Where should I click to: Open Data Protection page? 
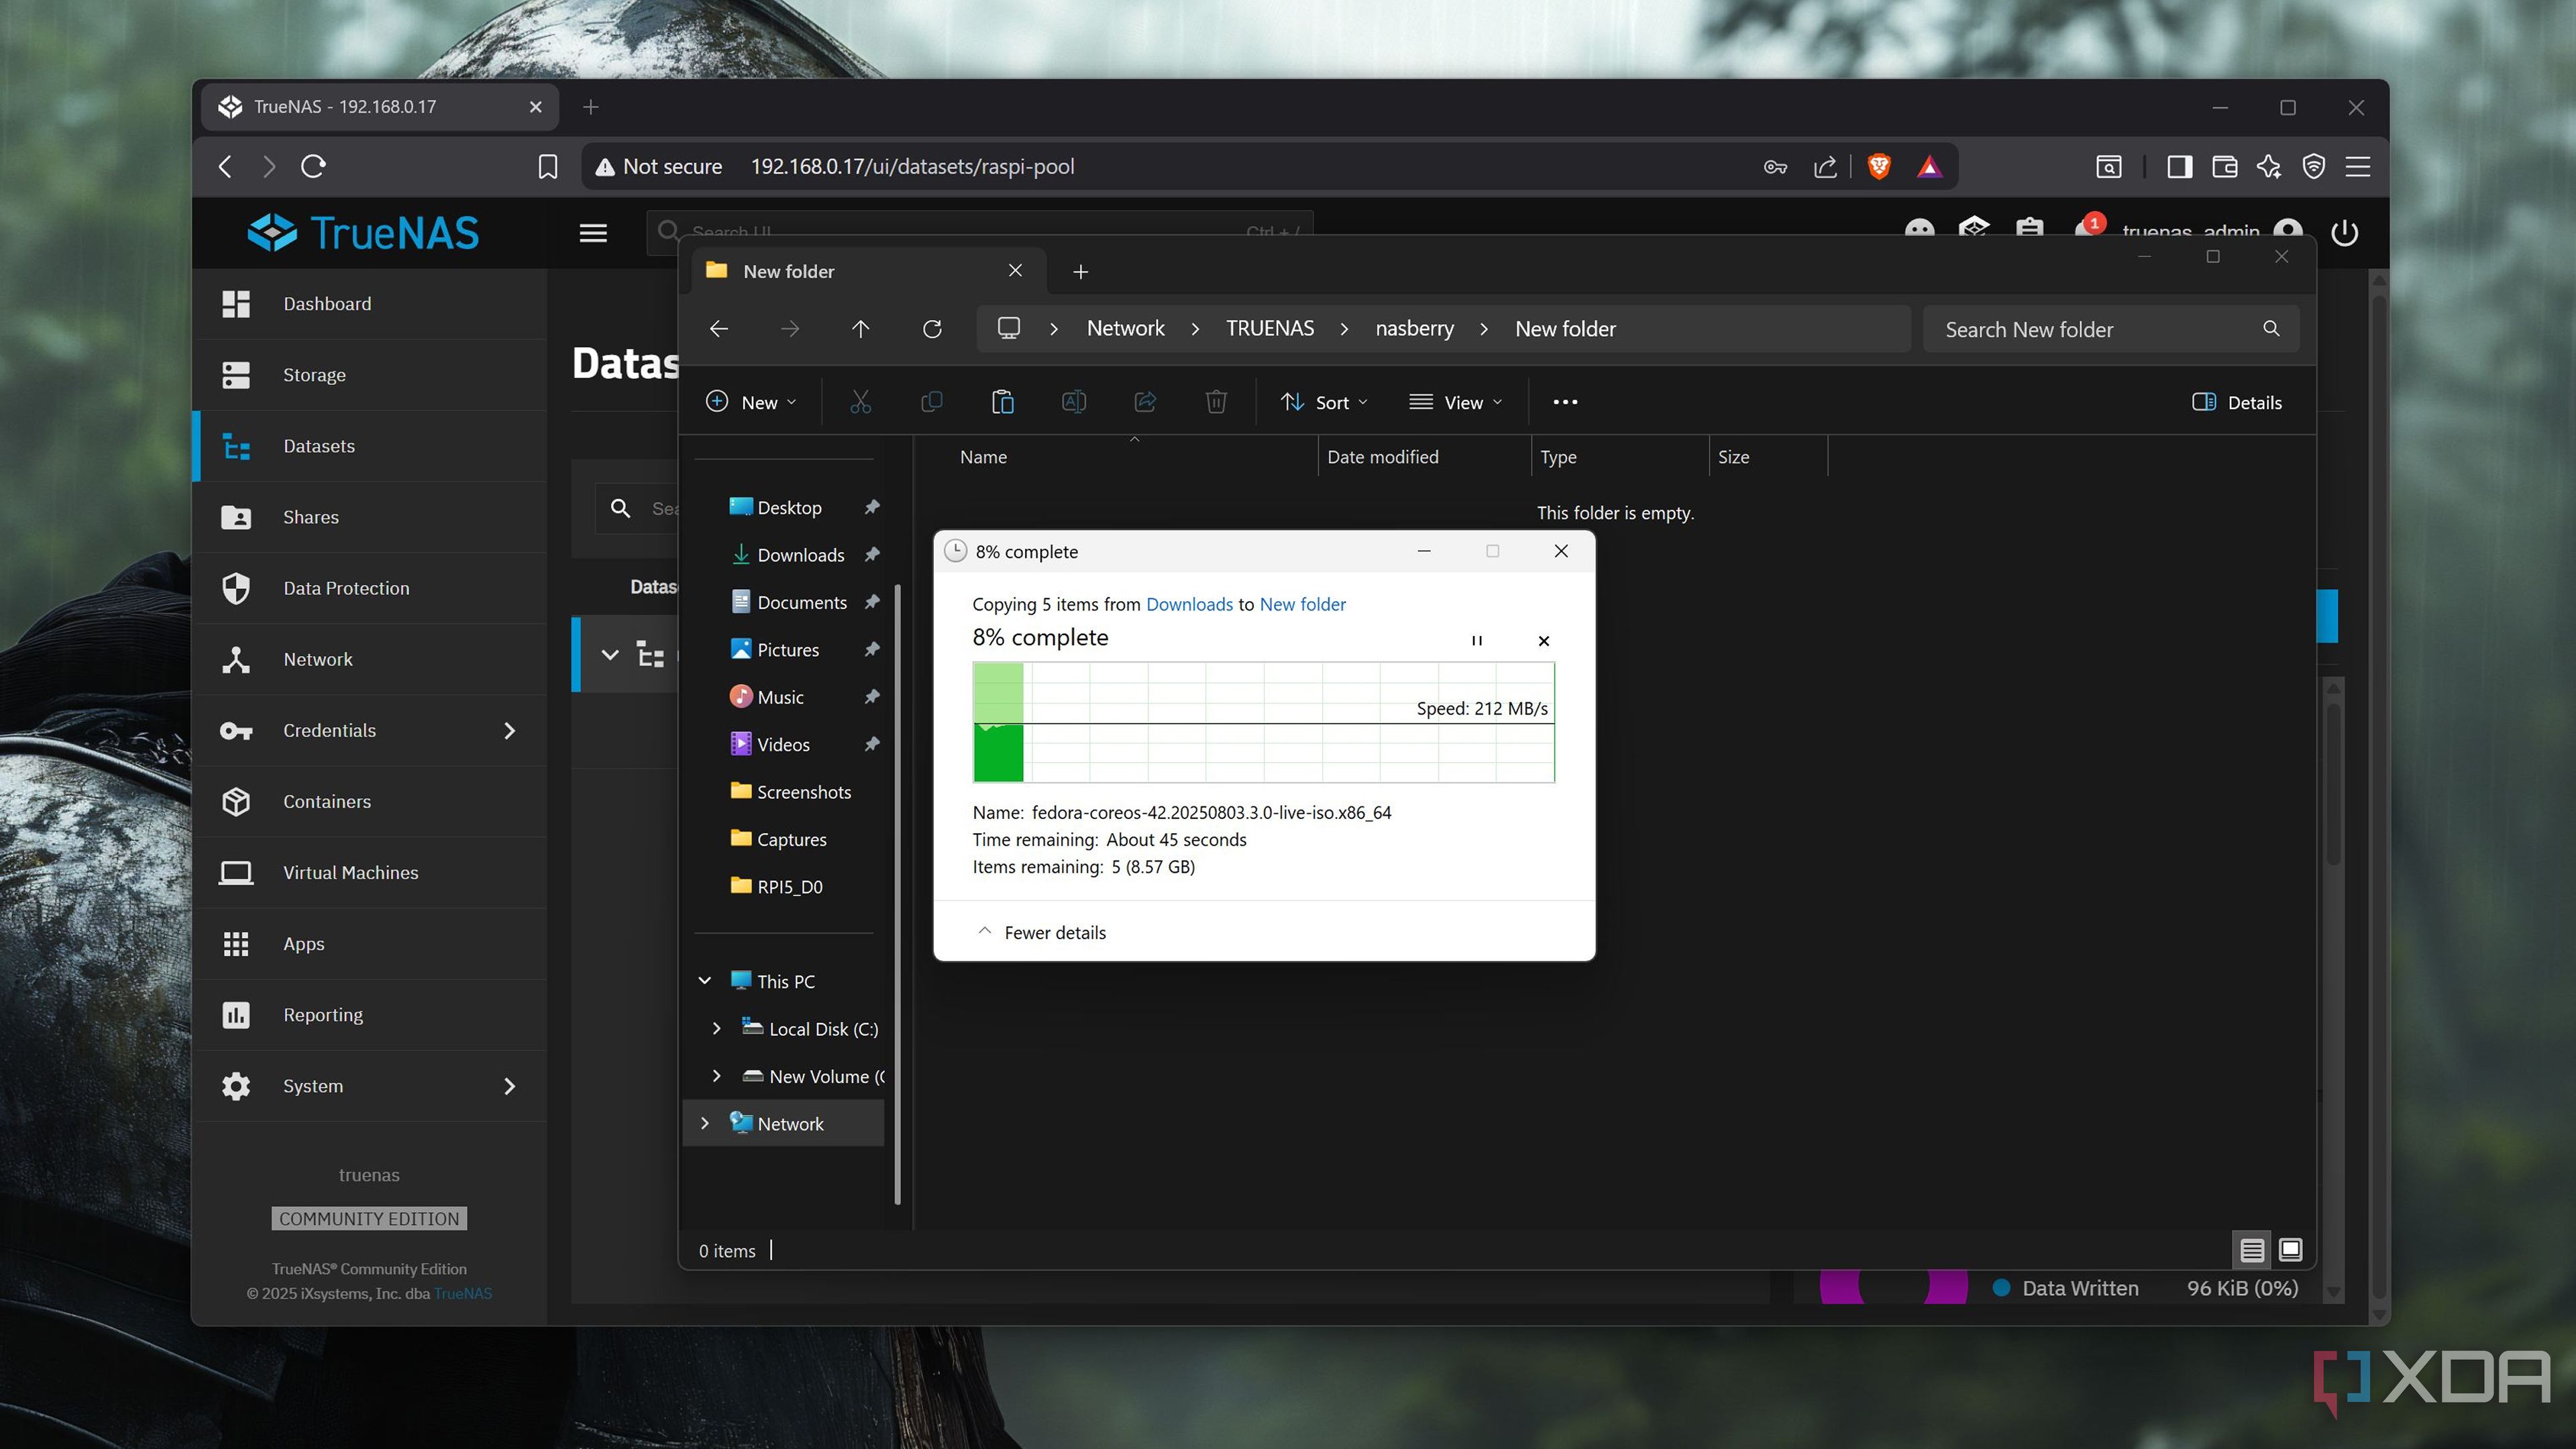[x=370, y=588]
